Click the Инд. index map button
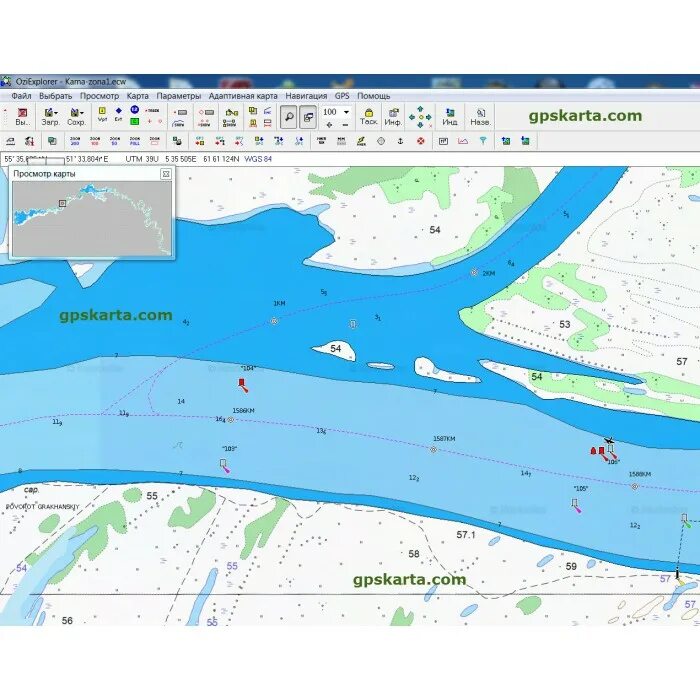This screenshot has width=700, height=700. (x=450, y=117)
